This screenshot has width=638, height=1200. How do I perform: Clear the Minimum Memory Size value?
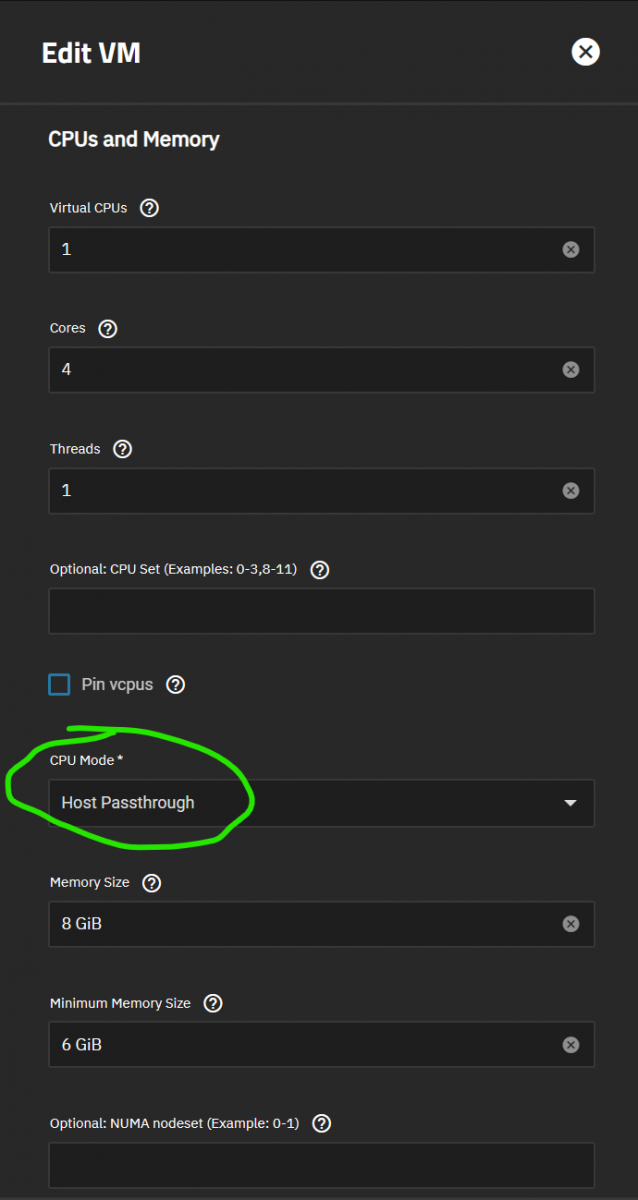(x=571, y=1044)
